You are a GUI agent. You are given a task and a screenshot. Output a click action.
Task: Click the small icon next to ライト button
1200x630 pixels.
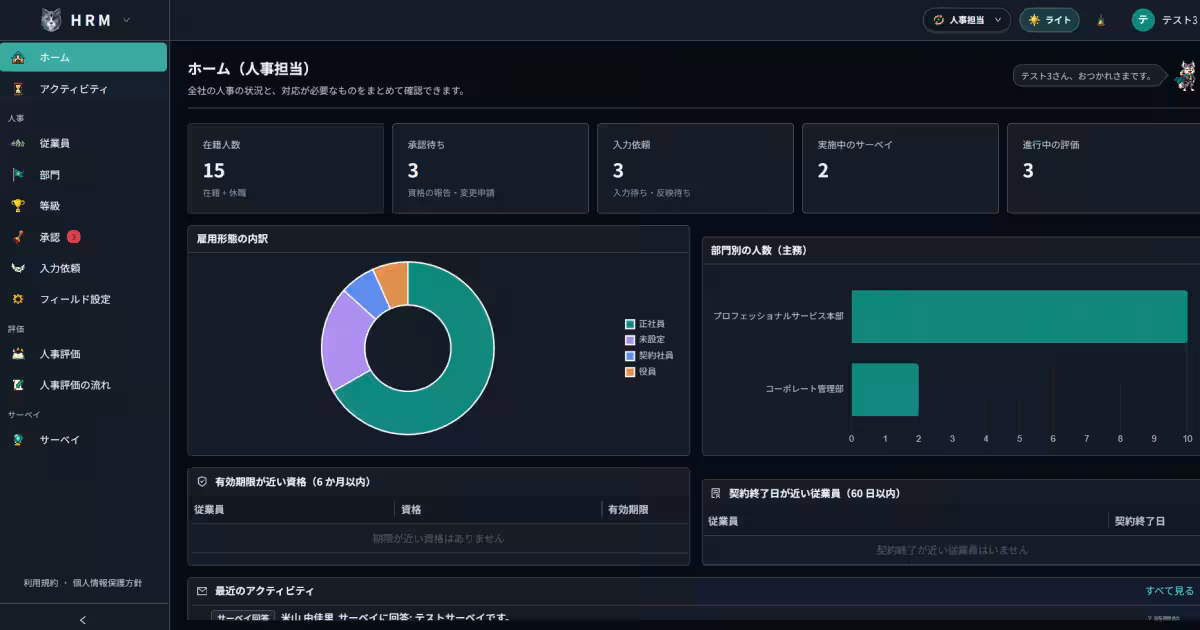pyautogui.click(x=1101, y=20)
